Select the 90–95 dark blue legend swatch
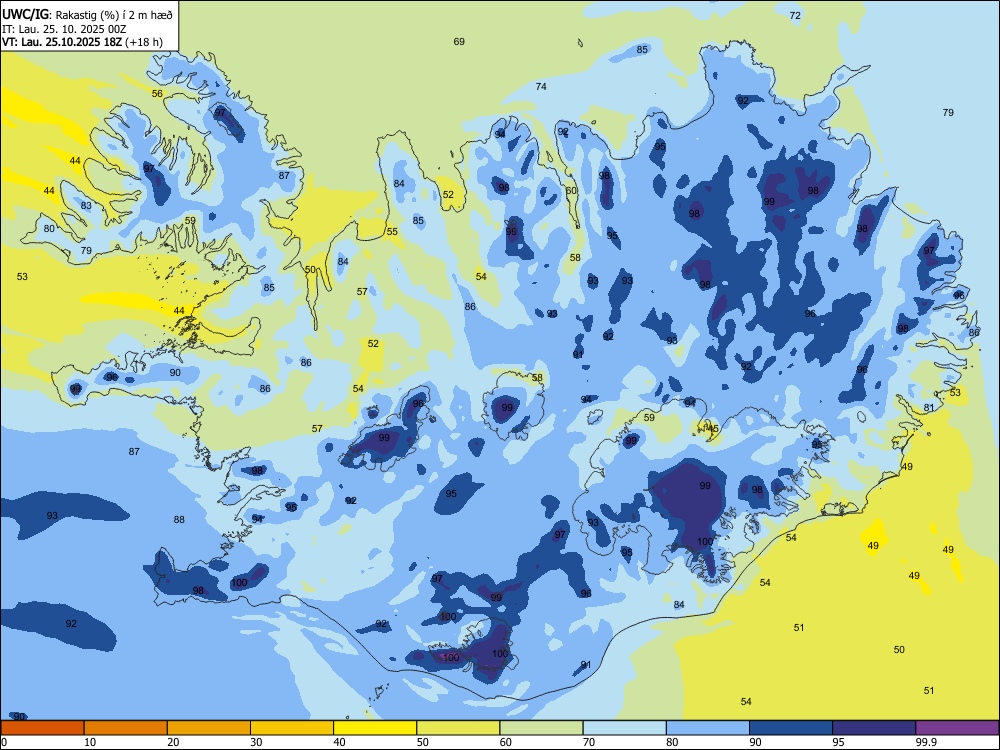Viewport: 1000px width, 750px height. (791, 728)
